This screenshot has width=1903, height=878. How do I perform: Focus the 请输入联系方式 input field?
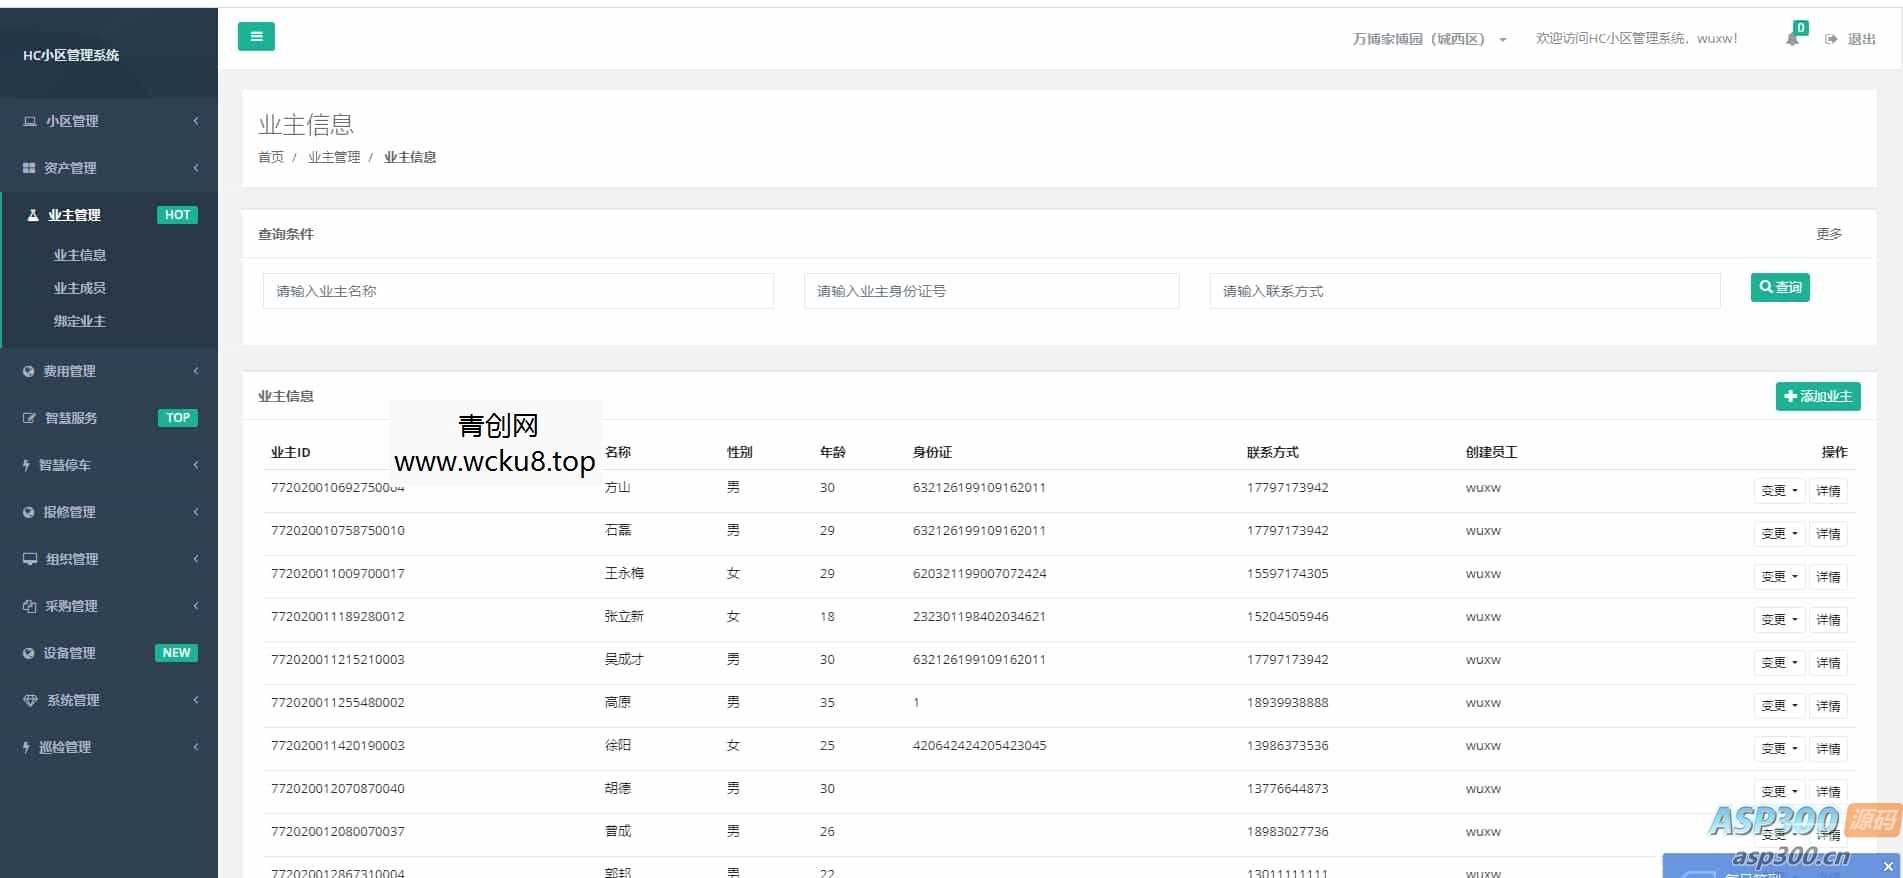pyautogui.click(x=1465, y=291)
